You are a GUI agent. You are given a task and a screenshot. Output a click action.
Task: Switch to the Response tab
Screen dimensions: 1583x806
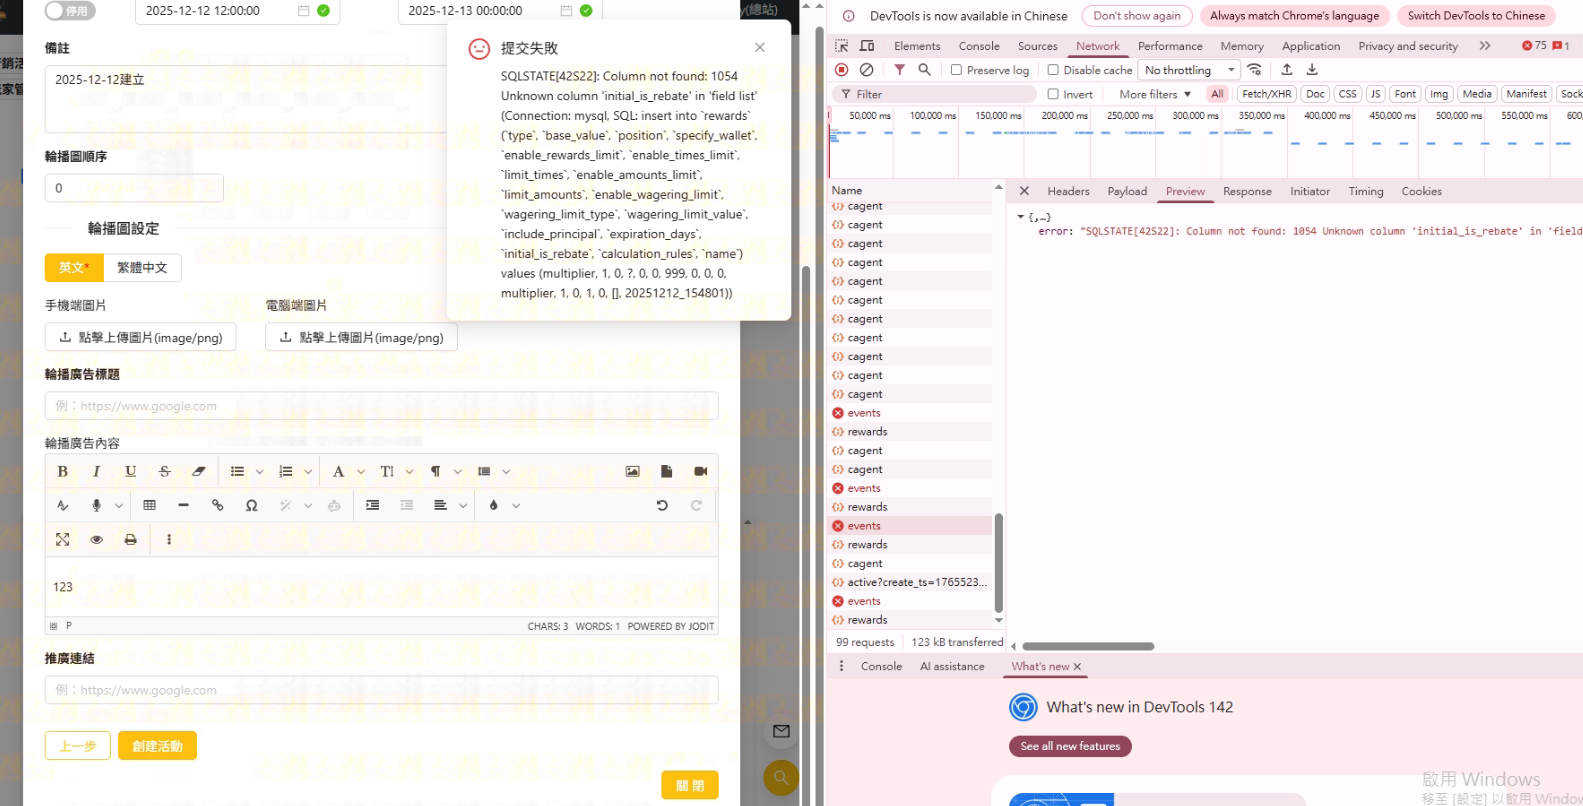click(1247, 191)
